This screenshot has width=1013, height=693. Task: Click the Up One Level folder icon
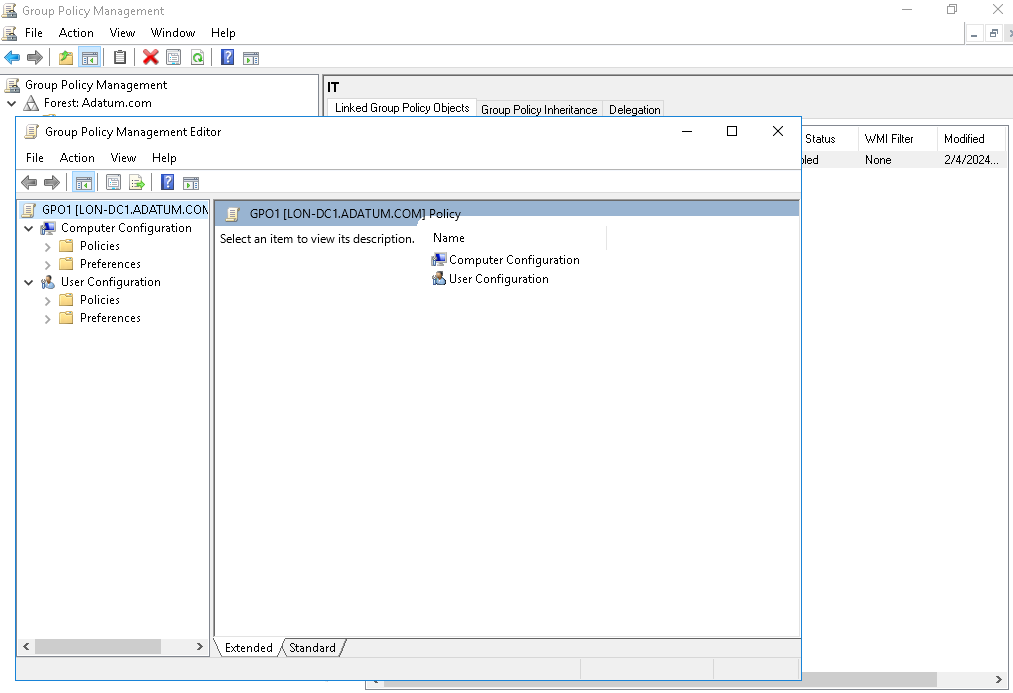66,57
